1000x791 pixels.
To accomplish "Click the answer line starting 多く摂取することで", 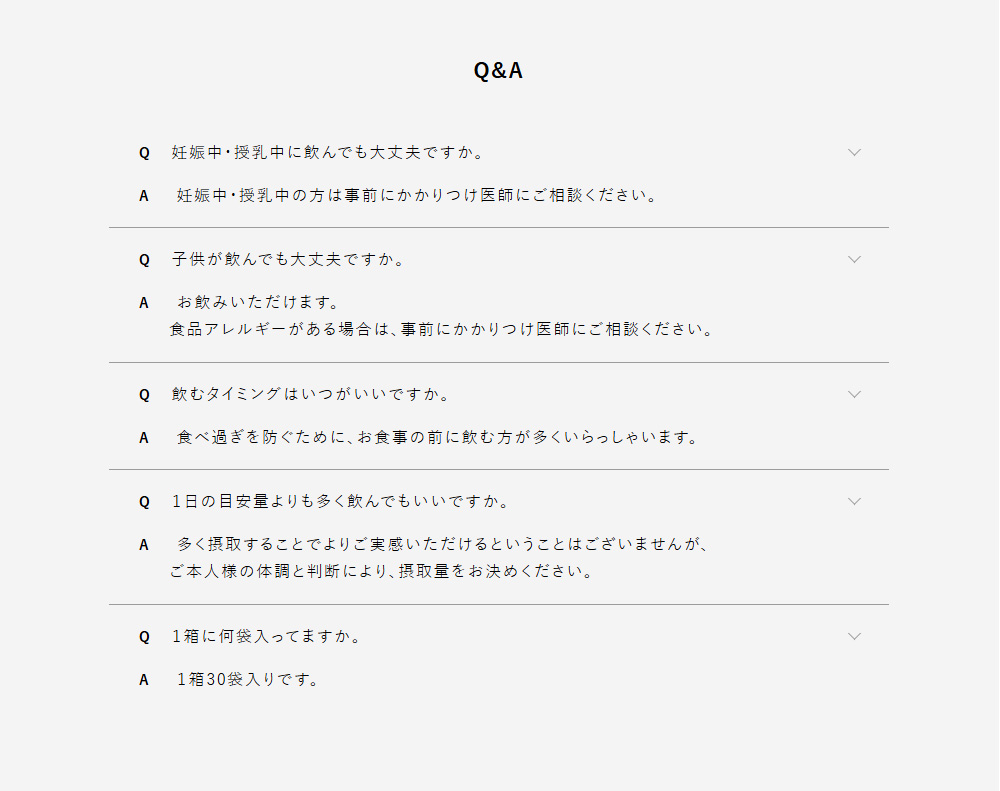I will [442, 545].
